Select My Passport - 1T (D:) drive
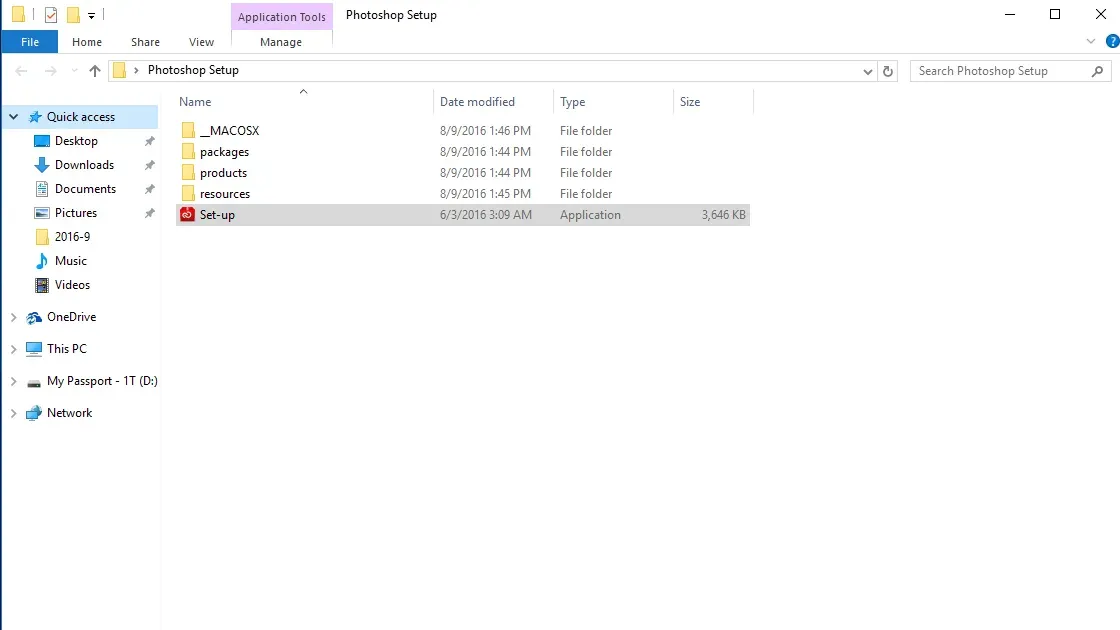 coord(102,381)
